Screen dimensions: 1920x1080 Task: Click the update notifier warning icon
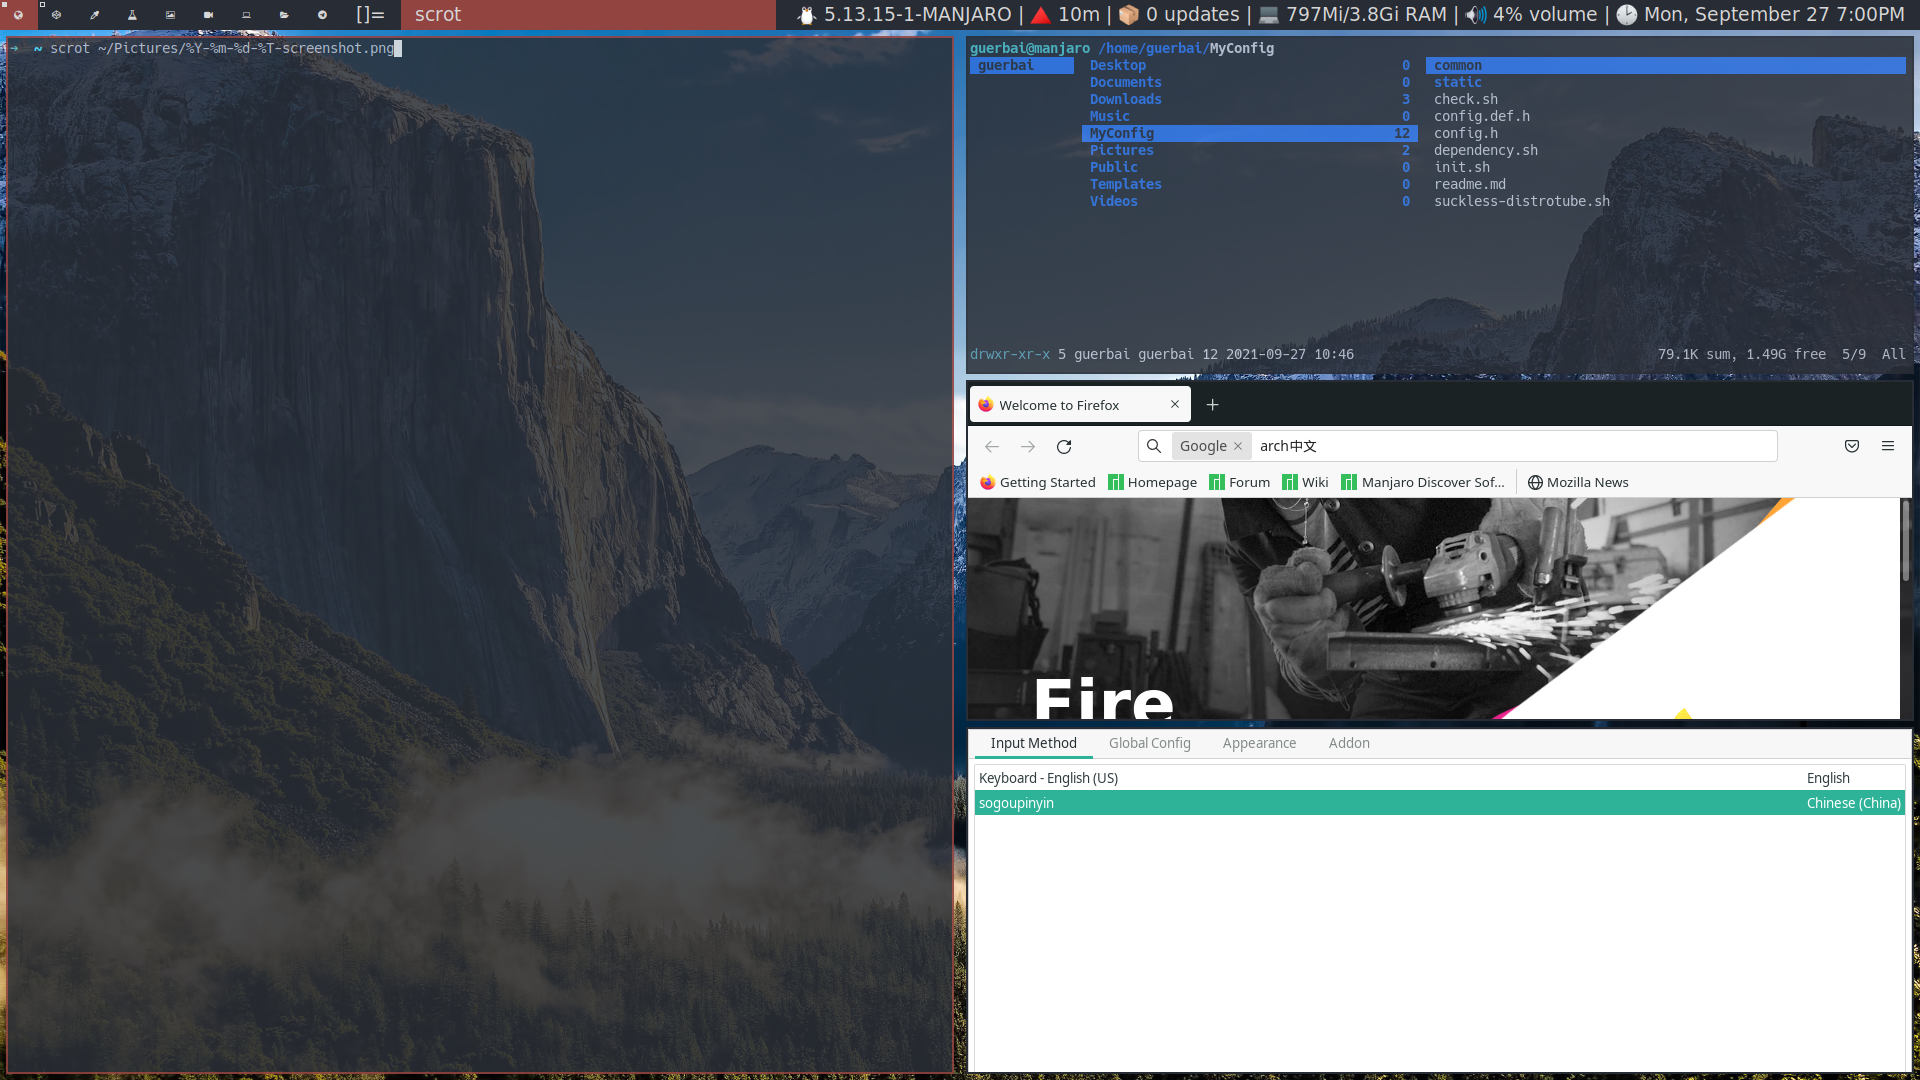(x=1044, y=15)
